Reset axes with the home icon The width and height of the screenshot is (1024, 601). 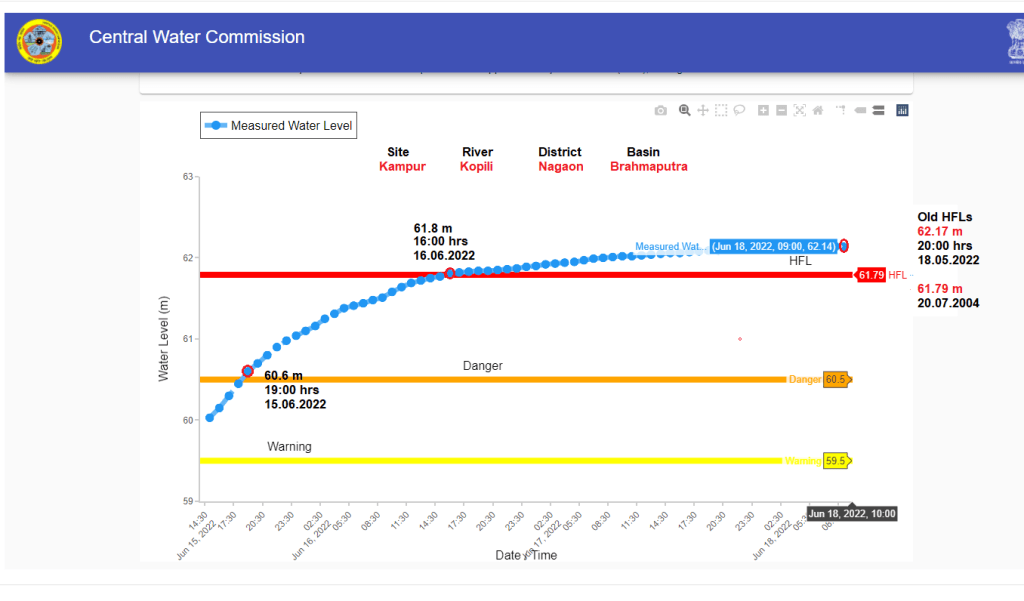(817, 111)
